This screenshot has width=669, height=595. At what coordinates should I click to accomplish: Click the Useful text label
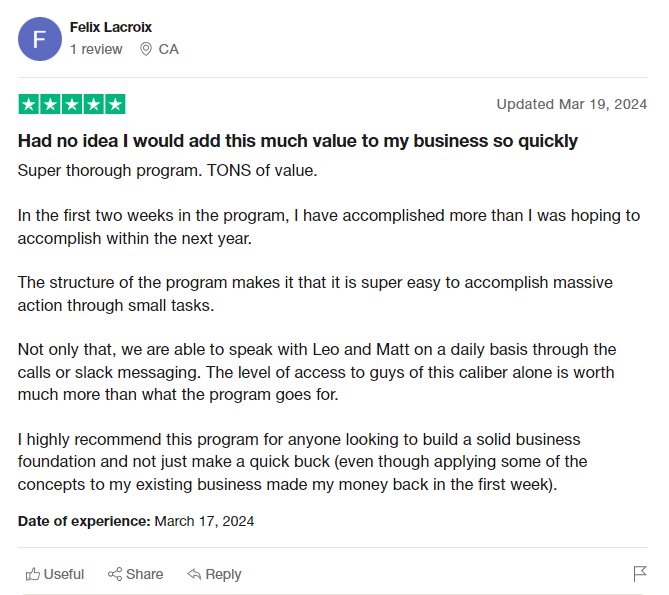[64, 574]
